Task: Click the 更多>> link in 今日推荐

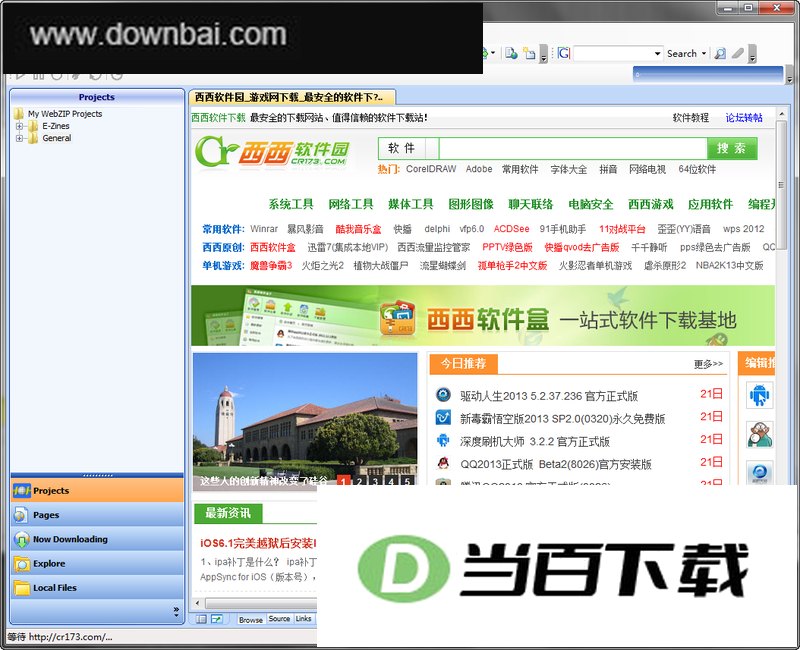Action: tap(708, 364)
